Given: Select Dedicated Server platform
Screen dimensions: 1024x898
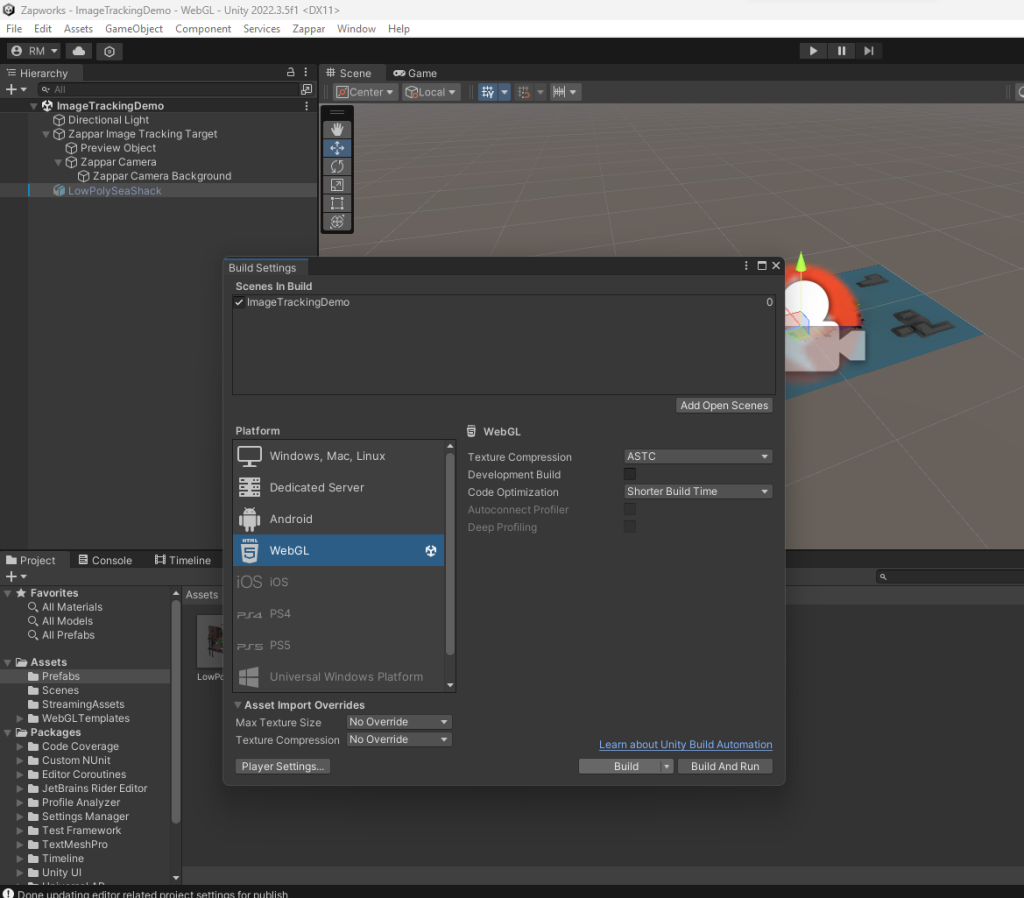Looking at the screenshot, I should (x=338, y=487).
